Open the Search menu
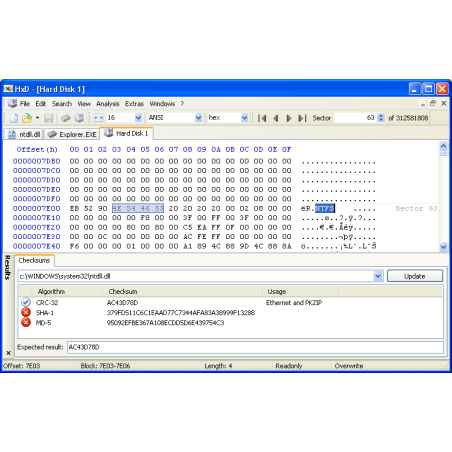The height and width of the screenshot is (452, 452). point(62,104)
